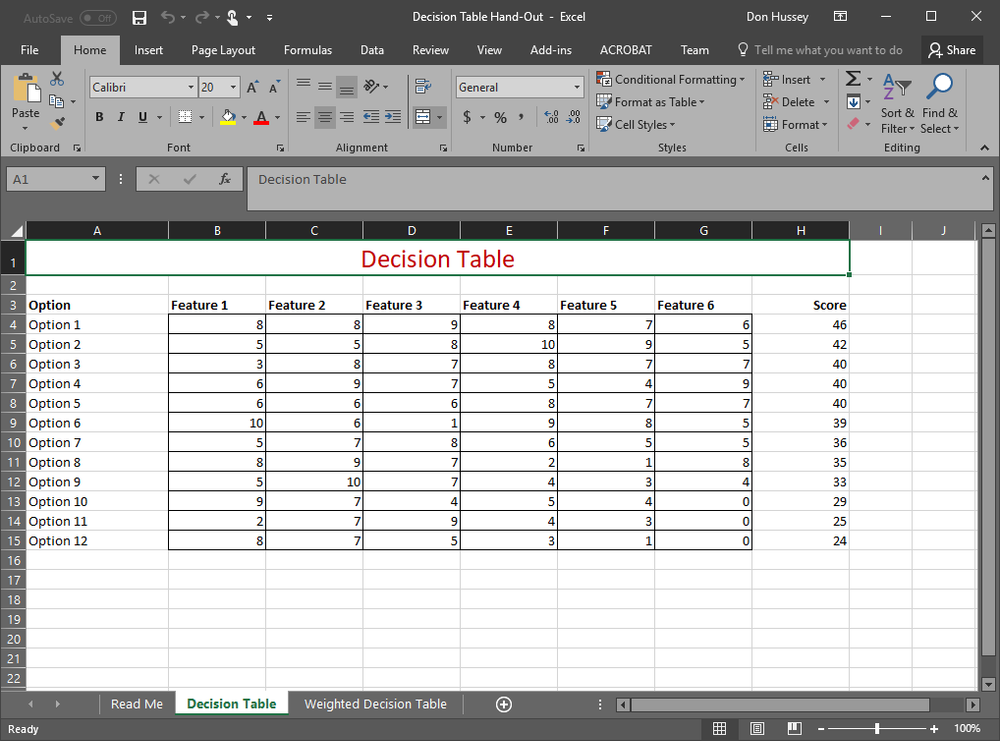Click the Paste clipboard icon

click(26, 89)
